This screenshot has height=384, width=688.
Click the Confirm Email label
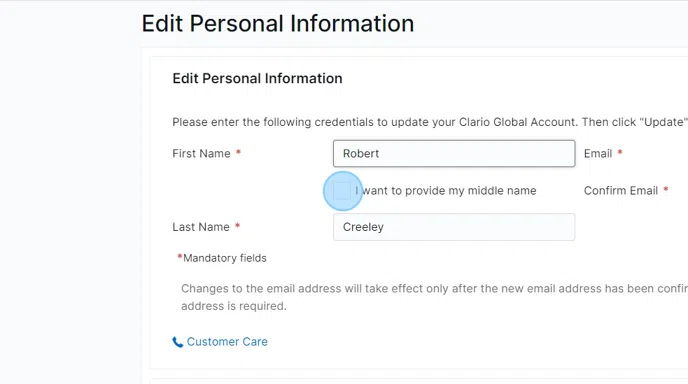pos(620,190)
